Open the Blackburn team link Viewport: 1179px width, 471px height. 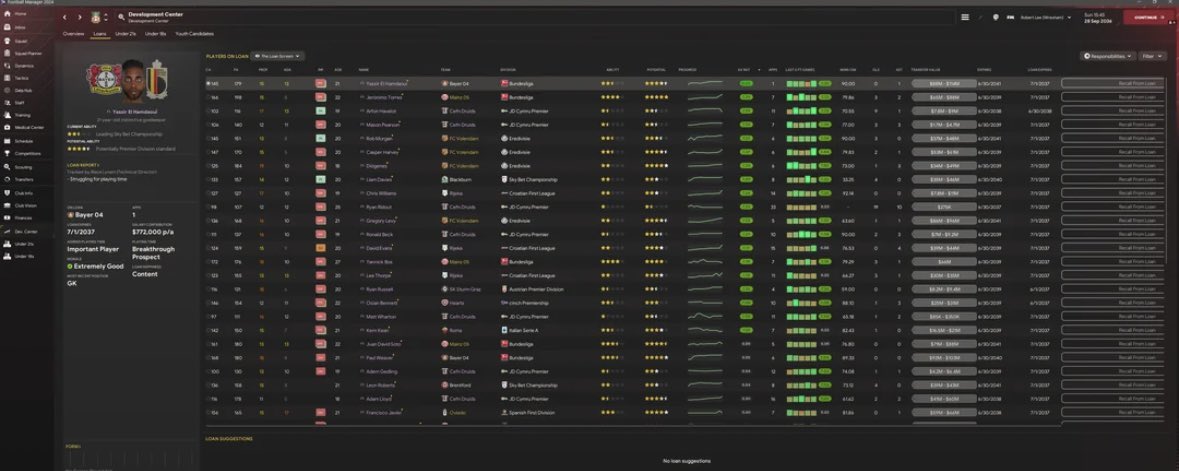coord(461,180)
